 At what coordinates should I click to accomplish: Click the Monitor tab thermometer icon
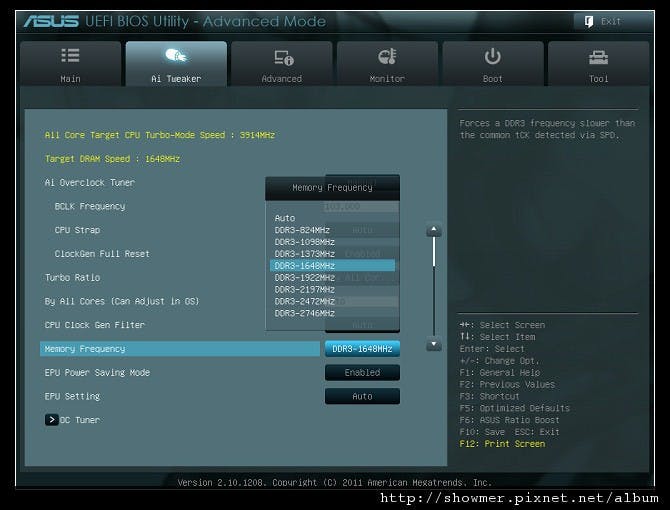(x=388, y=56)
